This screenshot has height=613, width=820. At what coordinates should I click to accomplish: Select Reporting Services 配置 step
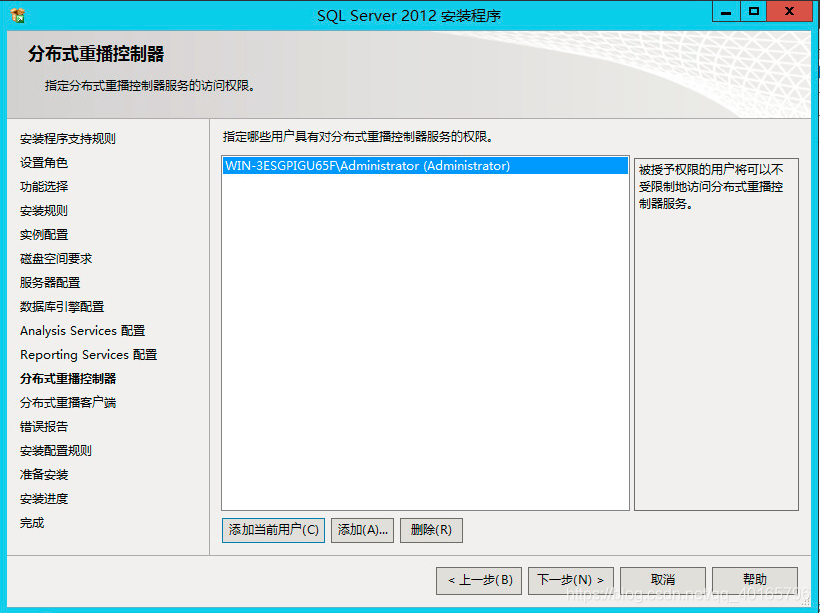point(88,355)
